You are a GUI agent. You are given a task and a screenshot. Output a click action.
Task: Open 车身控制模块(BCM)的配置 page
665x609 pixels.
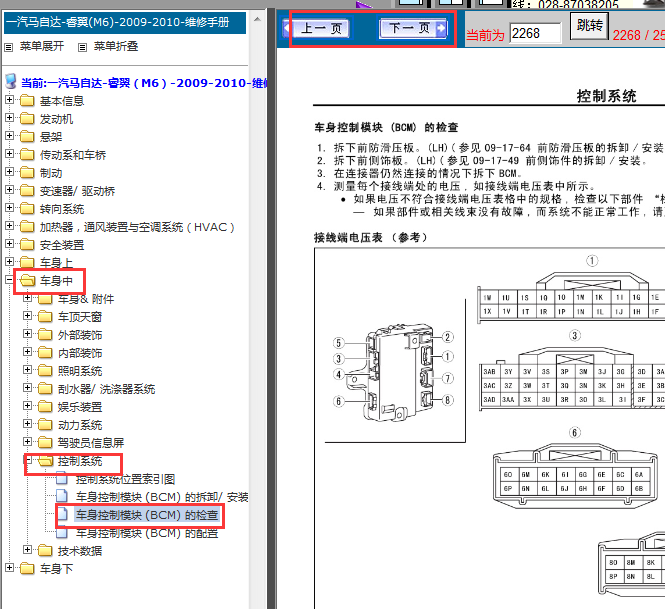147,533
